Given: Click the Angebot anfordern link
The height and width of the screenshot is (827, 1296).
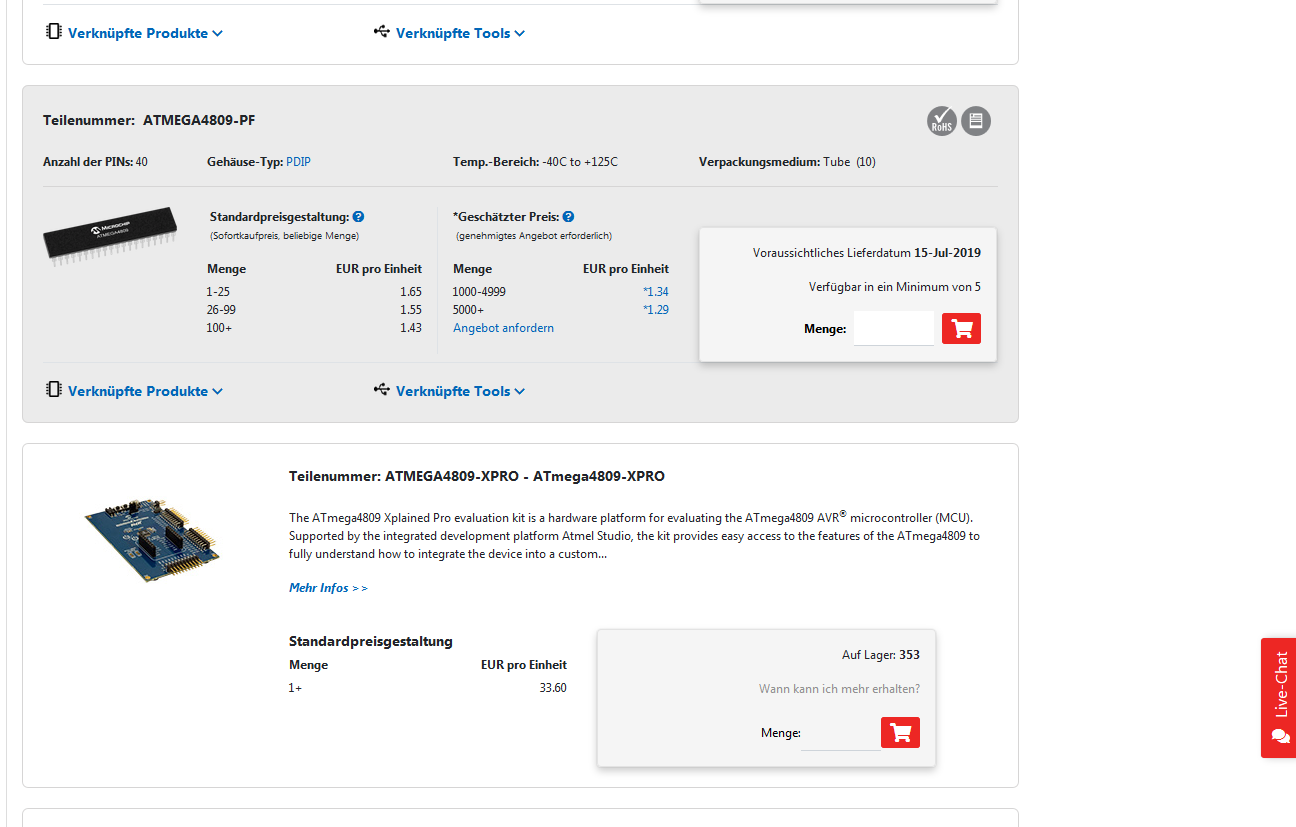Looking at the screenshot, I should (x=503, y=328).
